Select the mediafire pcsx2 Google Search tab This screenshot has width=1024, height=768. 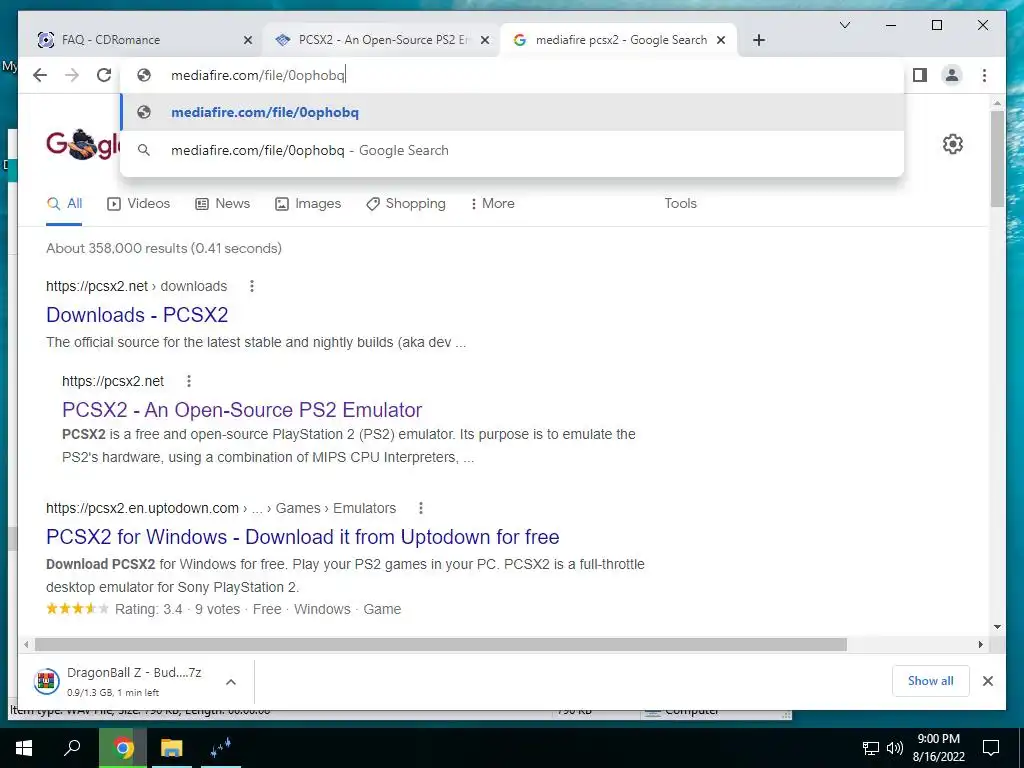(x=618, y=40)
